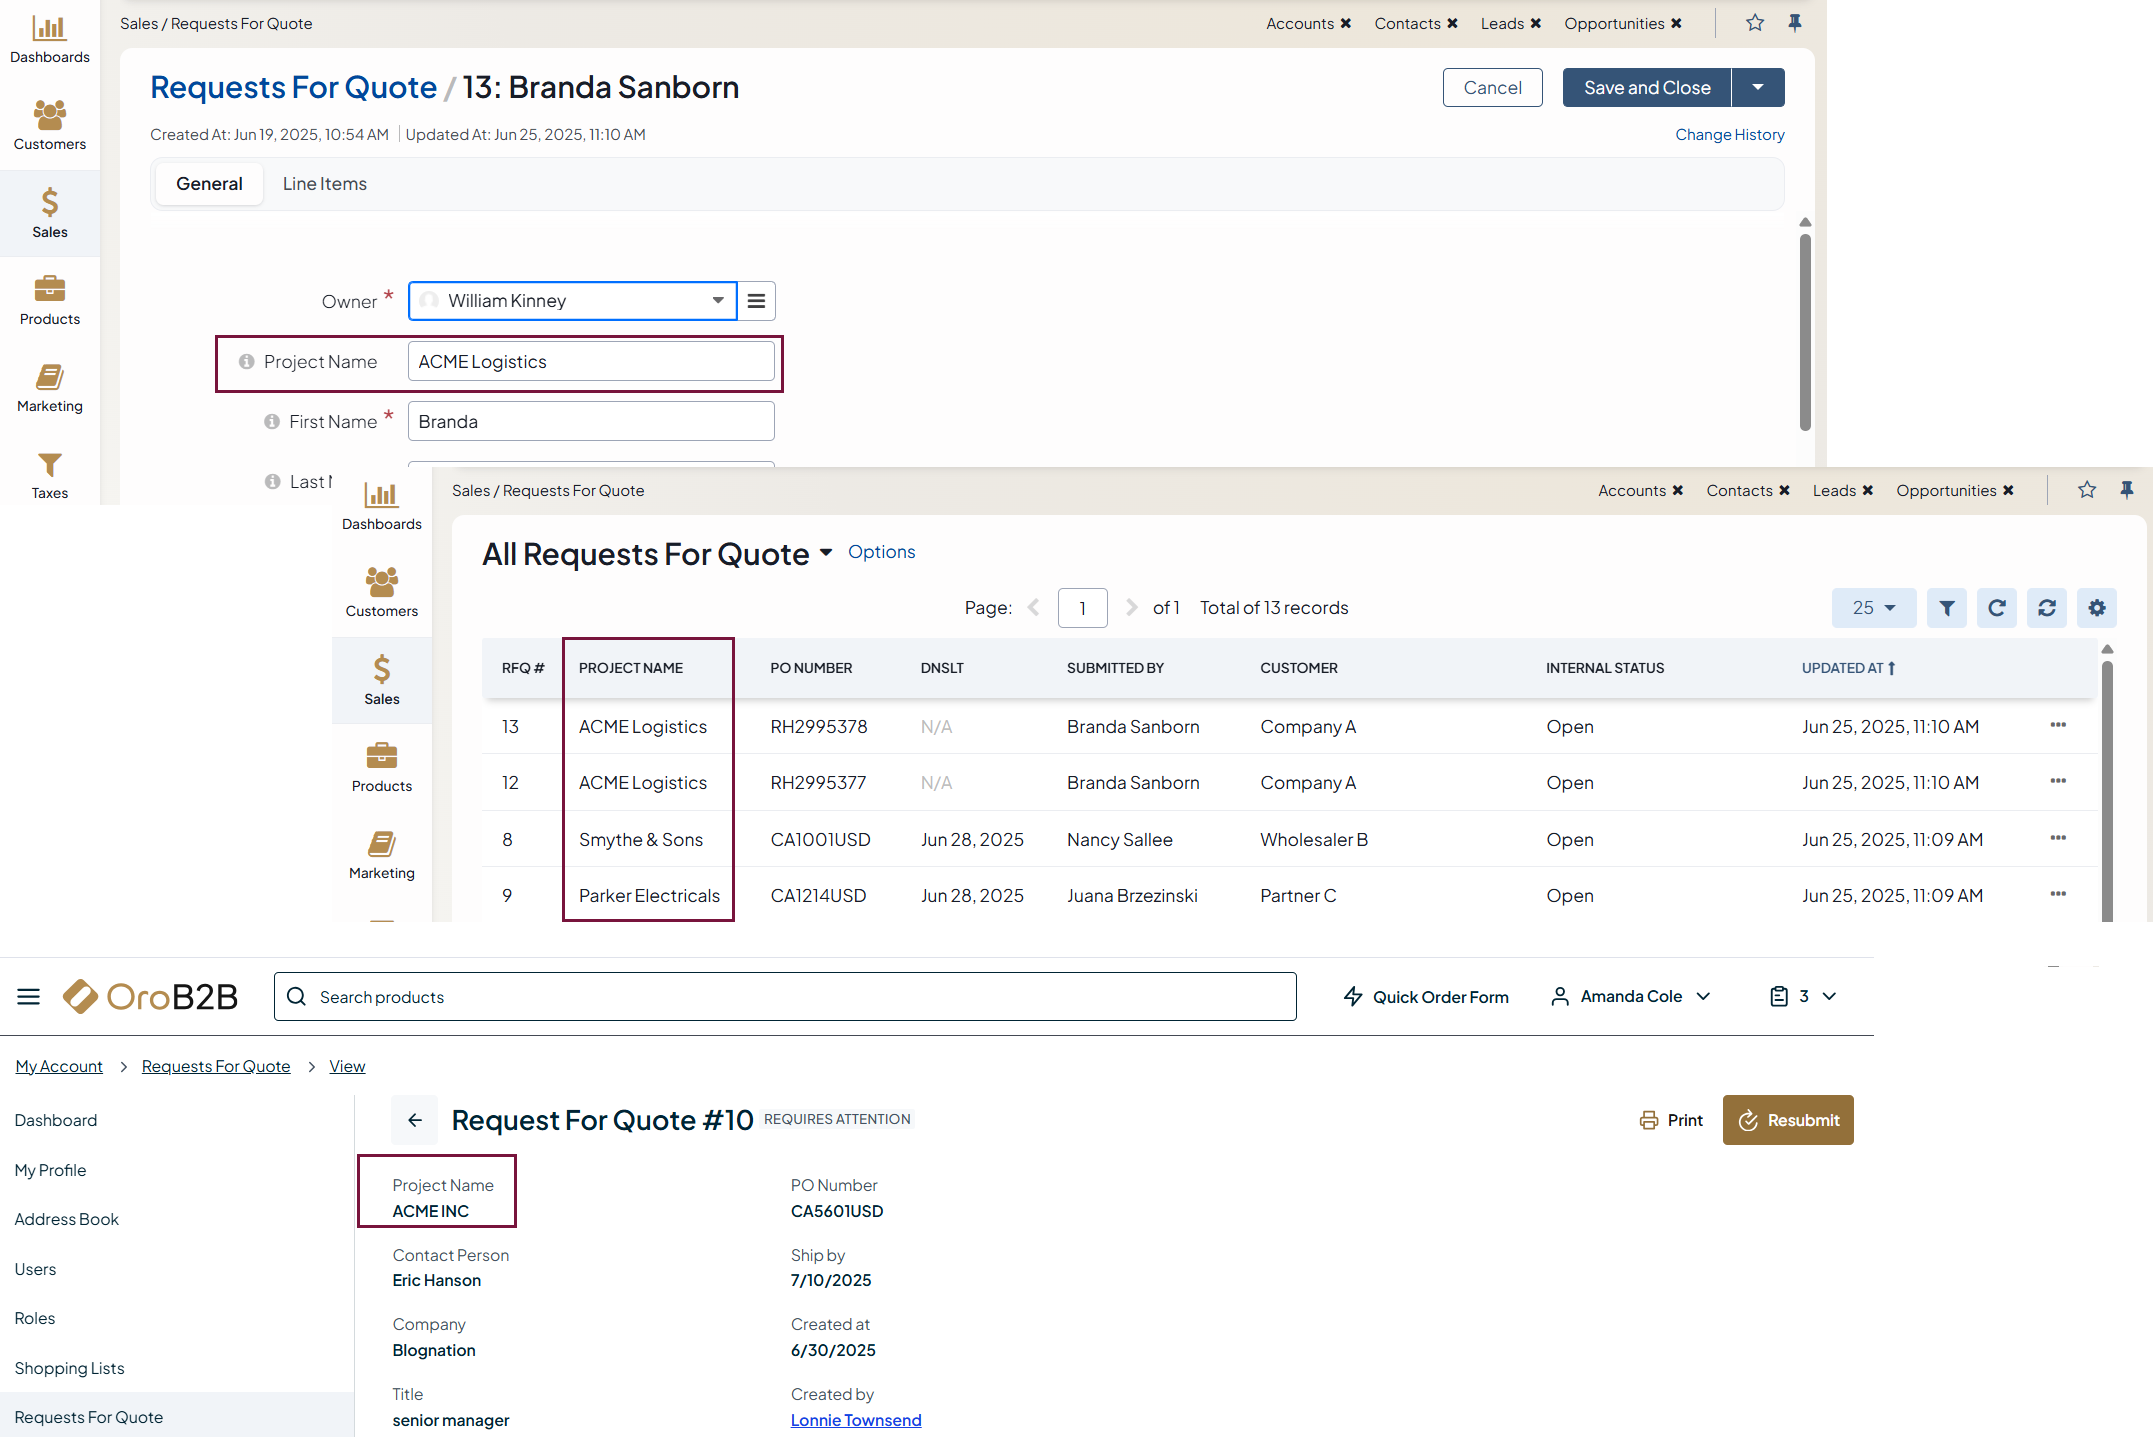Open Shopping Lists in account menu

coord(69,1368)
